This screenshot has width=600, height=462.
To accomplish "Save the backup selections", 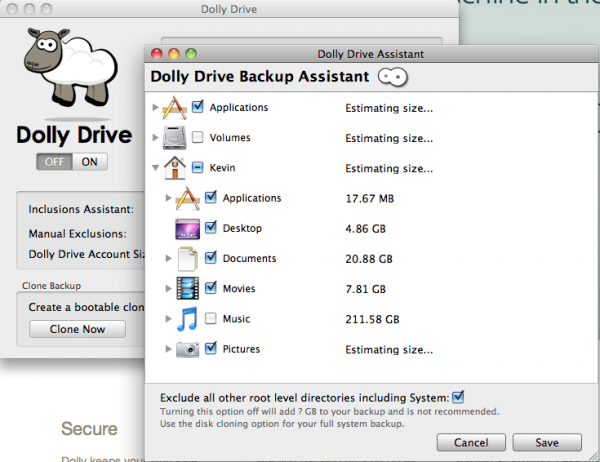I will (x=547, y=442).
